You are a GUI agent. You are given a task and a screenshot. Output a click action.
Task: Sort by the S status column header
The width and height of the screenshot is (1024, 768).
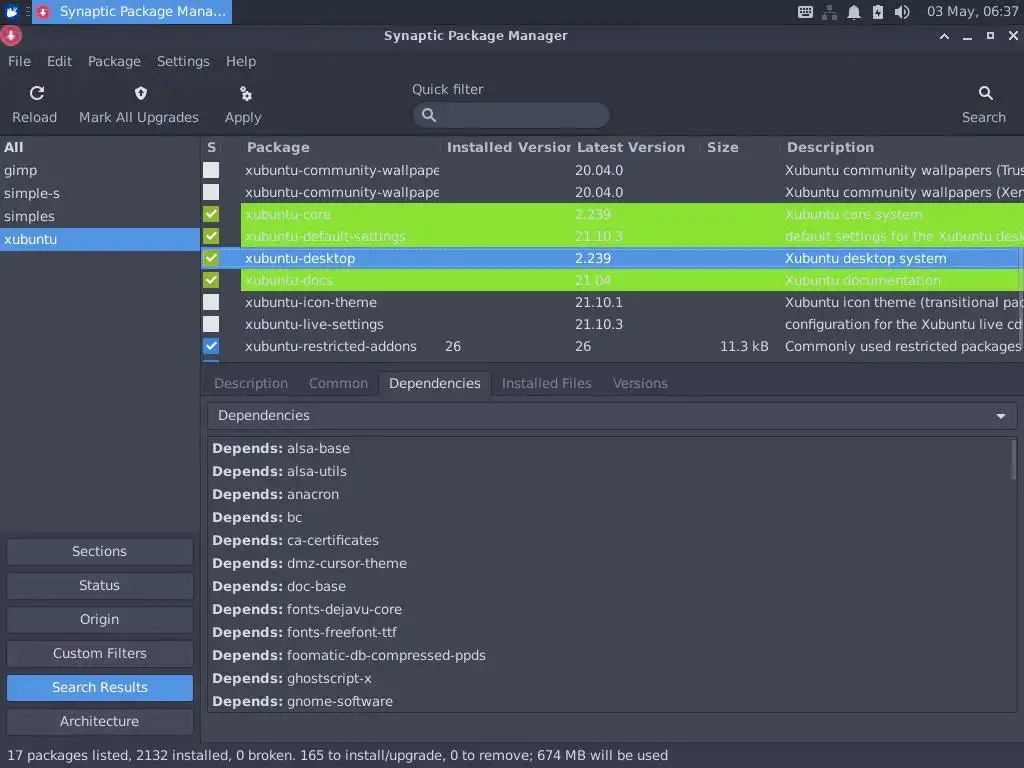[x=211, y=148]
